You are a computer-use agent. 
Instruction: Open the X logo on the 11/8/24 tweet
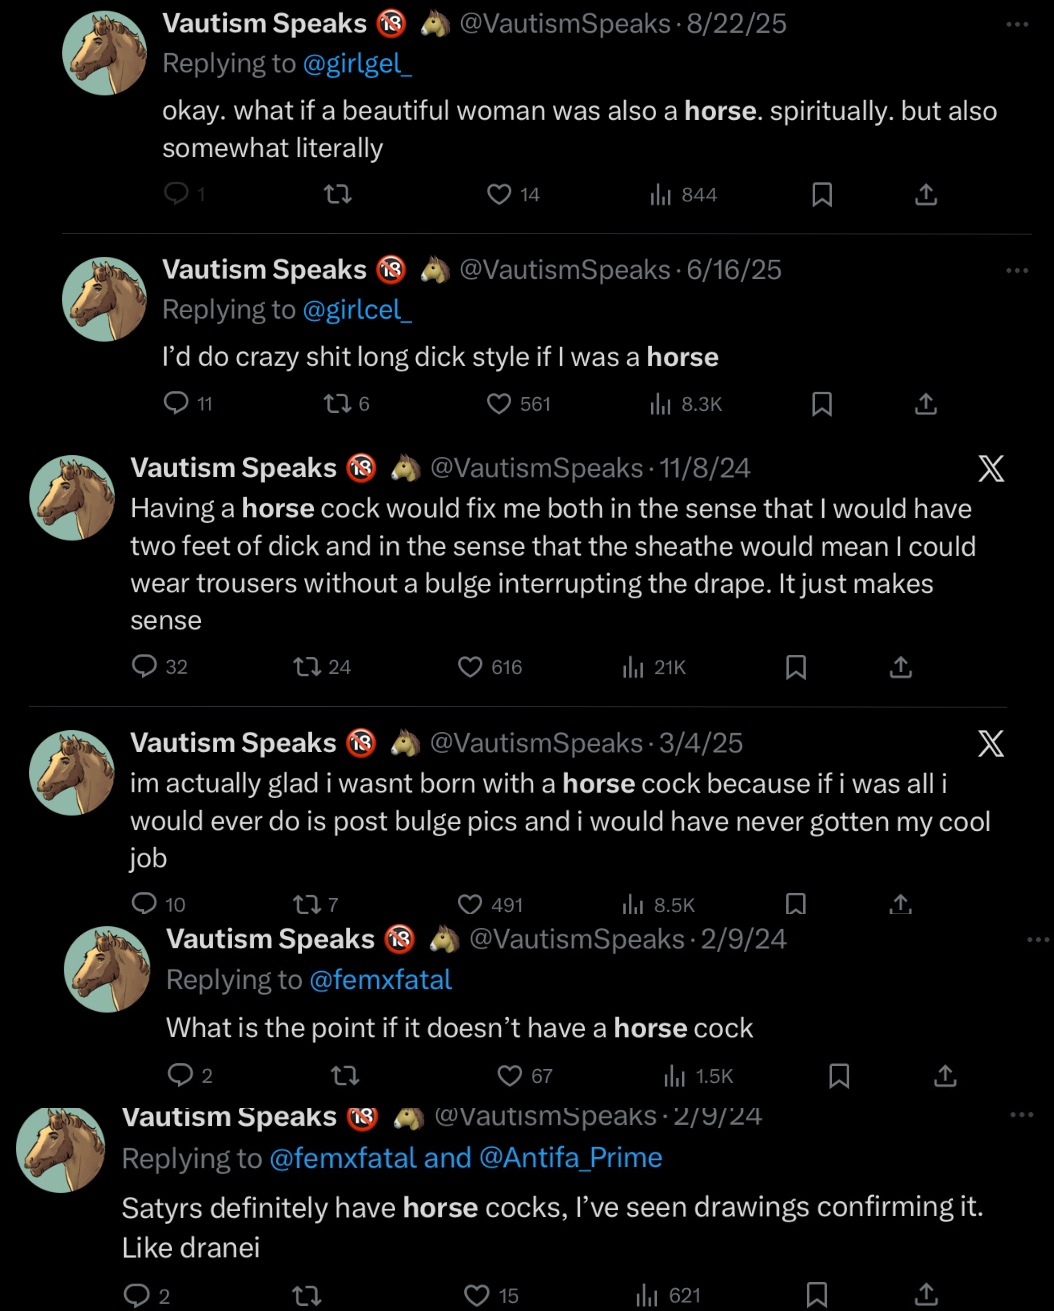point(990,467)
